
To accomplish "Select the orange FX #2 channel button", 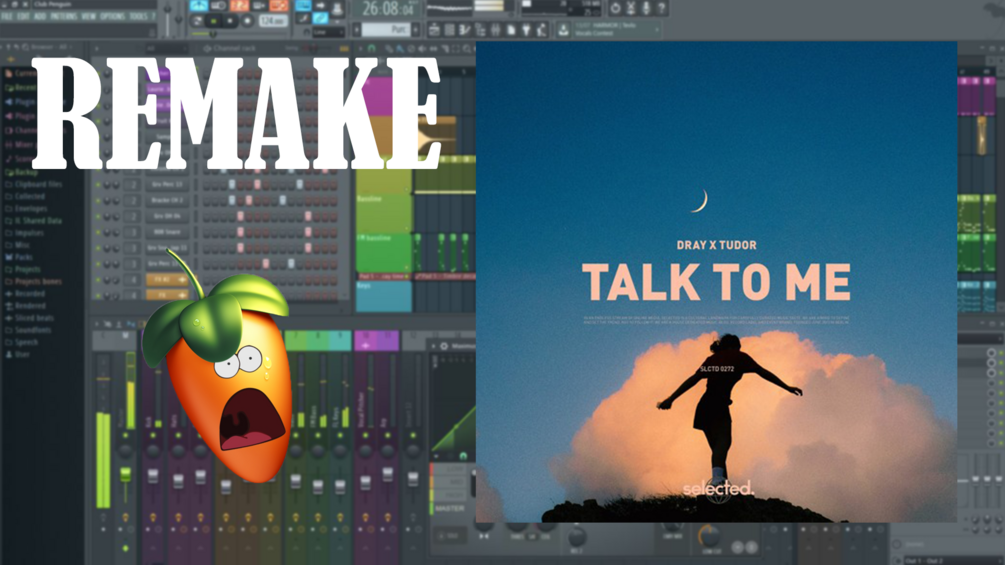I will click(167, 280).
